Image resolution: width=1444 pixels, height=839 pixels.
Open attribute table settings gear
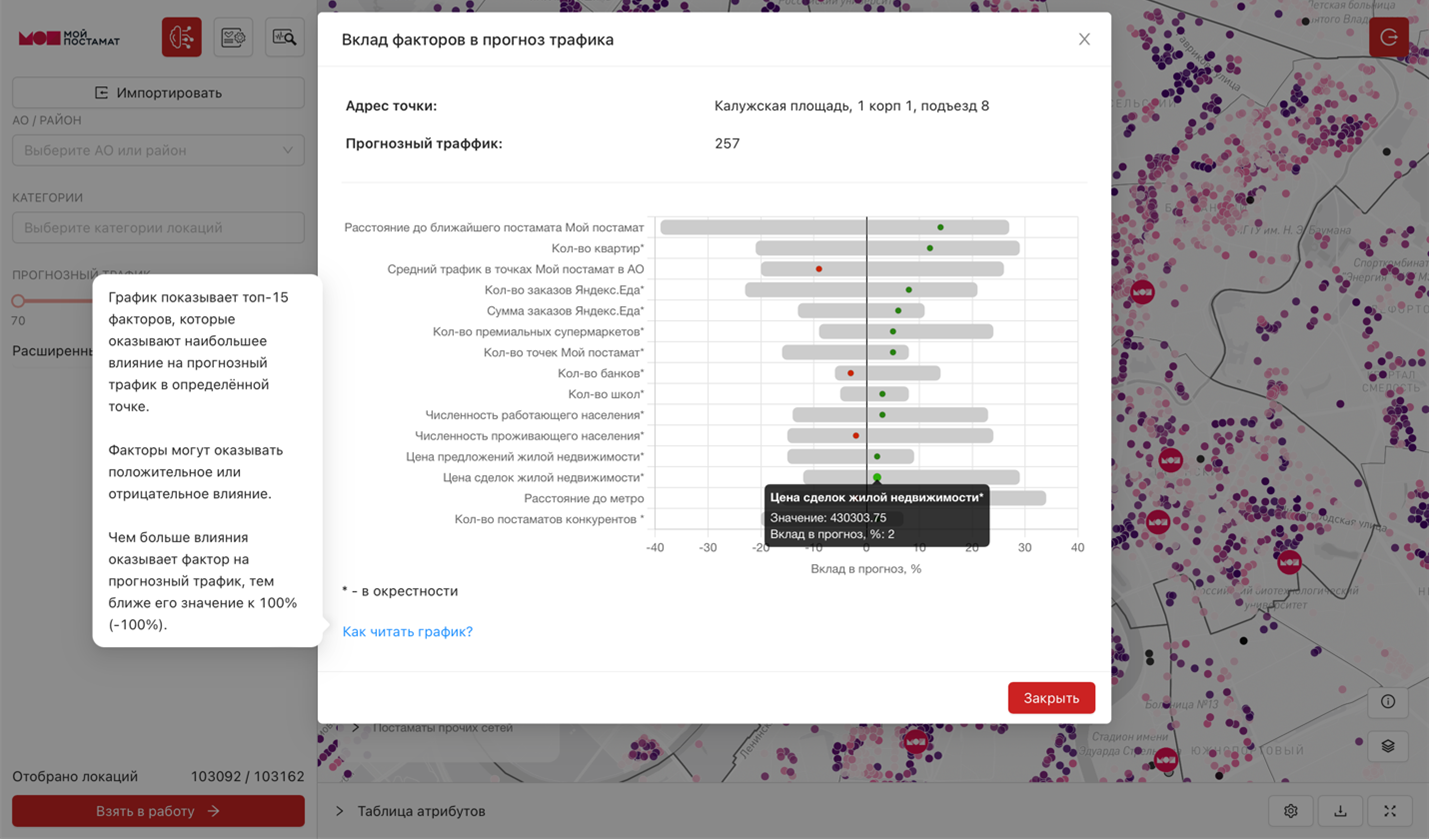(x=1291, y=811)
